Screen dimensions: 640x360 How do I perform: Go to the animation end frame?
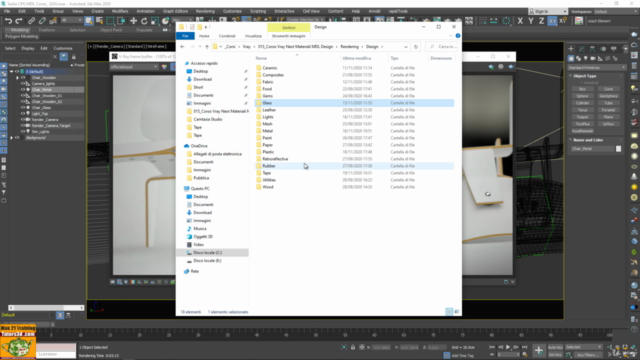pos(524,347)
